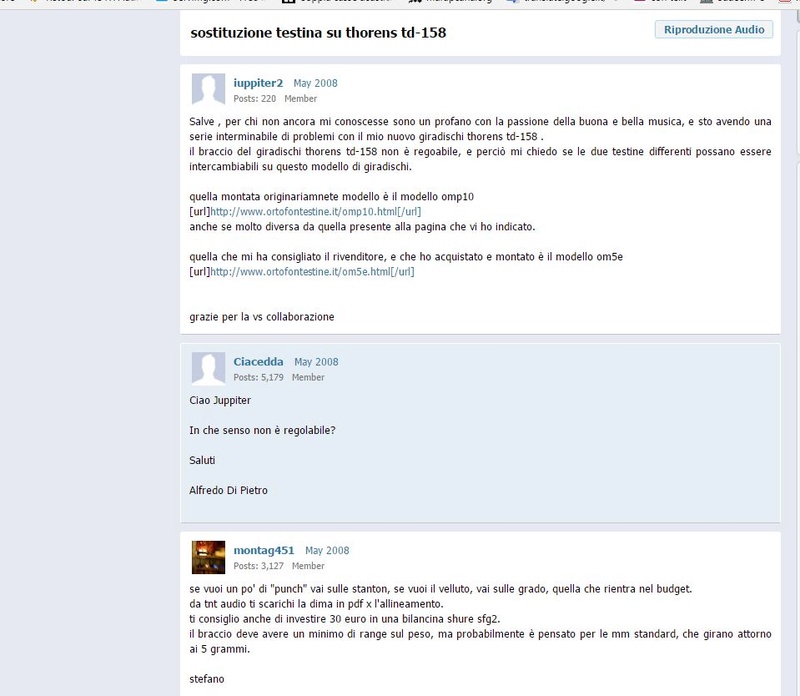
Task: Click the Posts: 3,127 count under montag451
Action: tap(258, 566)
